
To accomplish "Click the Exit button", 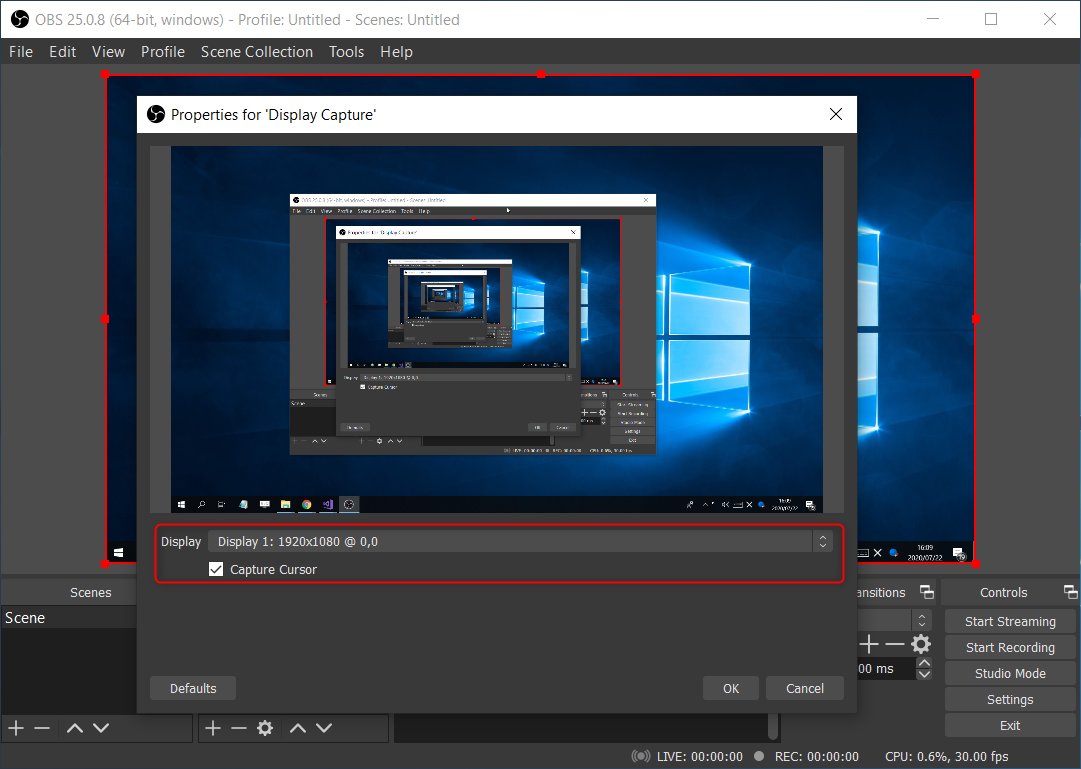I will 1010,726.
